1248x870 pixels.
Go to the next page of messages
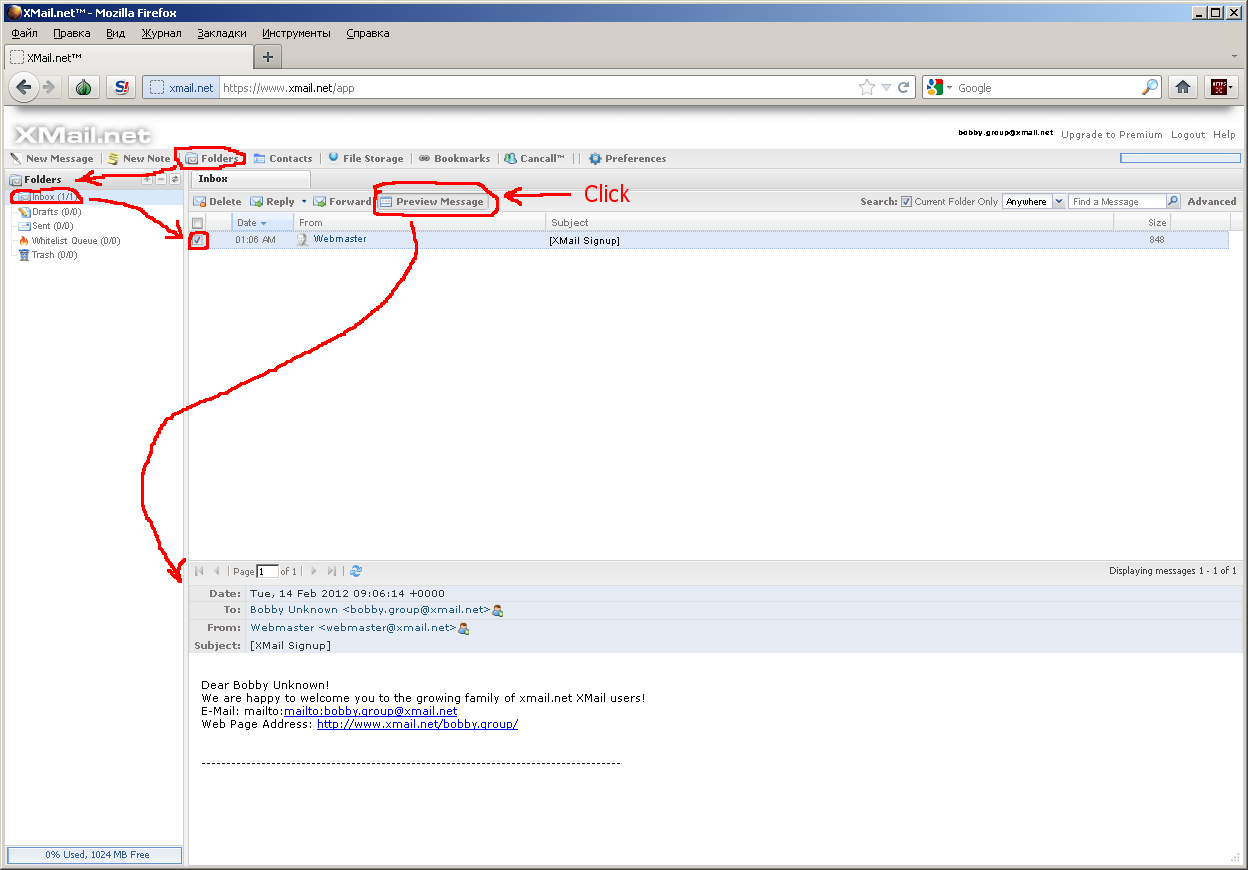point(314,571)
